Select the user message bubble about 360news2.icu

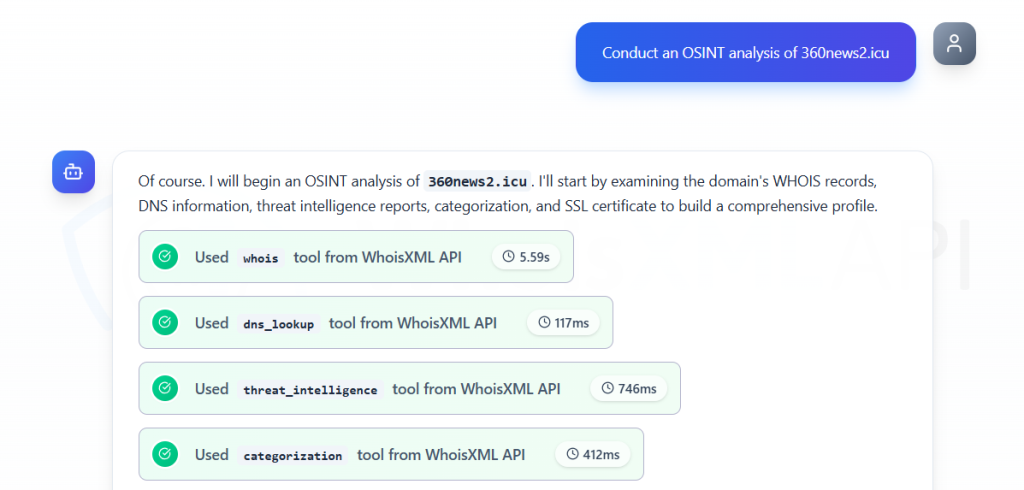click(x=746, y=52)
